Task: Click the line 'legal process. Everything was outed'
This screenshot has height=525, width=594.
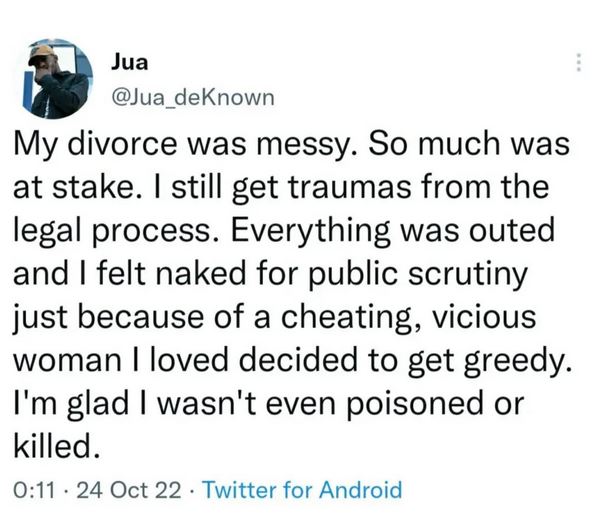Action: click(284, 231)
